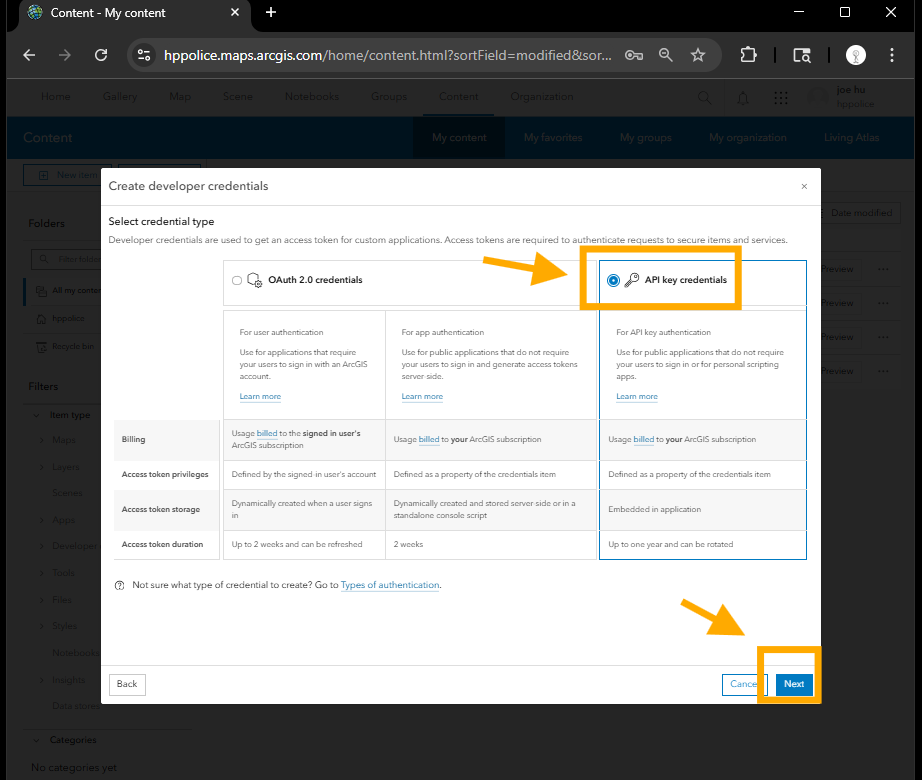This screenshot has width=922, height=780.
Task: Open the Recycle bin folder
Action: pyautogui.click(x=73, y=347)
